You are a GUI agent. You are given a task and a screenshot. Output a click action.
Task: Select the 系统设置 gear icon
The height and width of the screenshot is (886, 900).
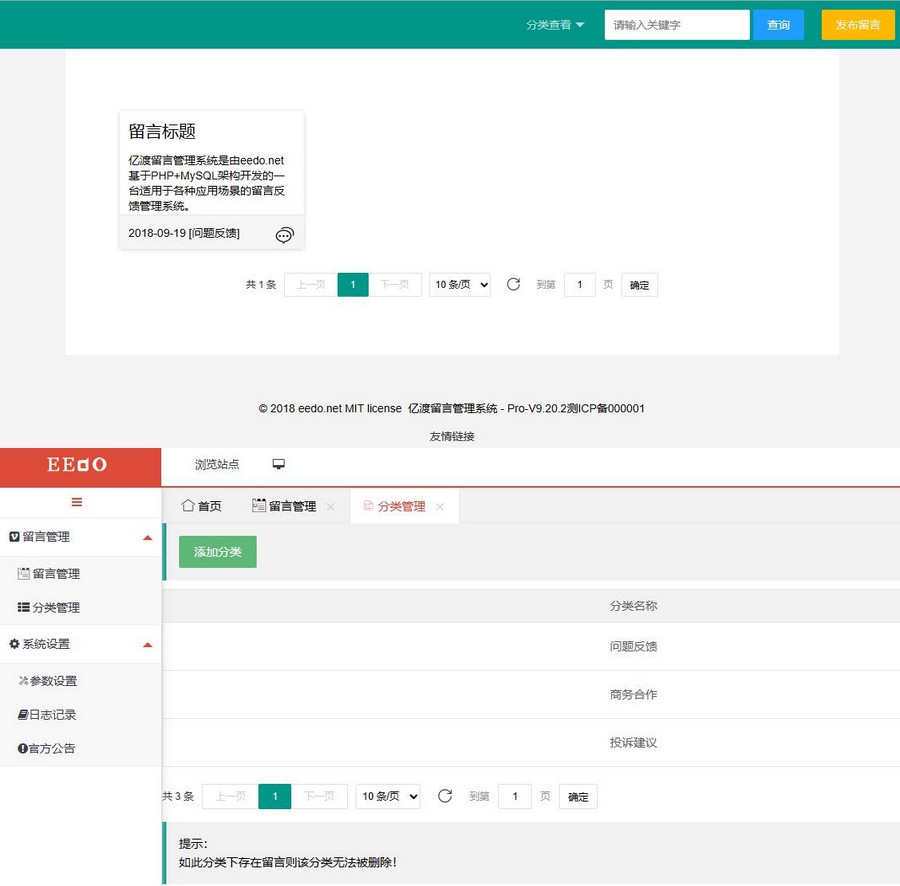14,644
